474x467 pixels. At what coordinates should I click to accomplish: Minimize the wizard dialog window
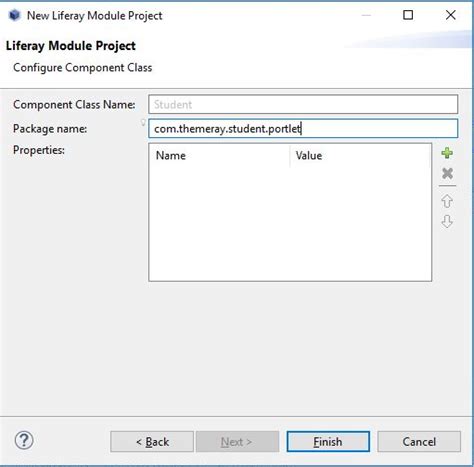(366, 15)
